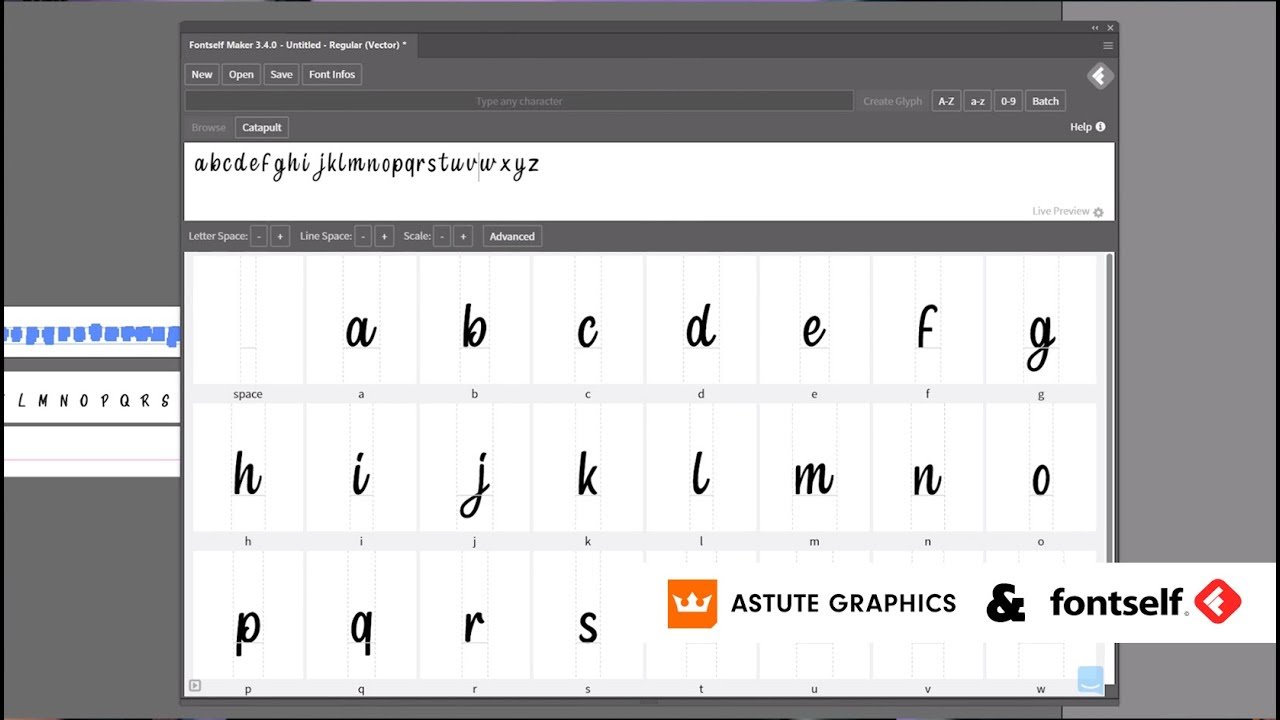Click the L M N O P Q R S artboard text
Screen dimensions: 1280x720
click(95, 401)
